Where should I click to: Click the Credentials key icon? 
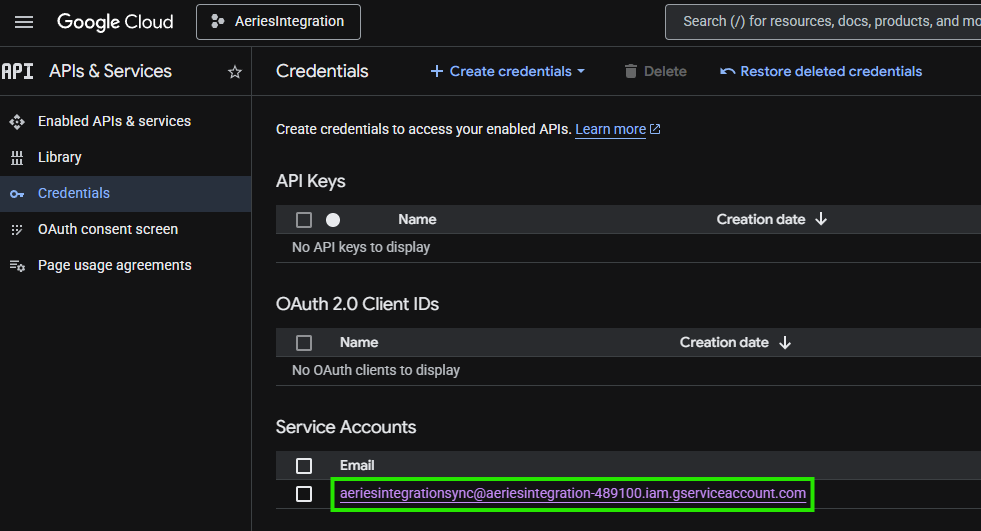(17, 195)
